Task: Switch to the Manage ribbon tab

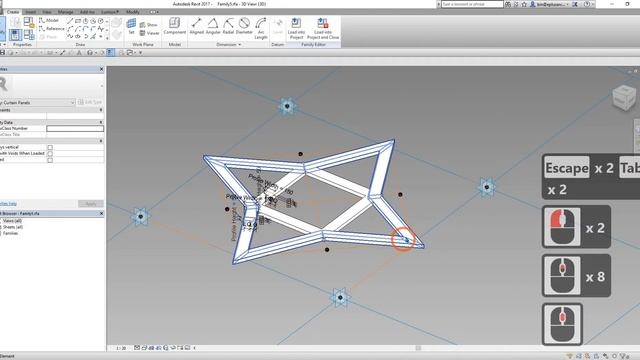Action: pyautogui.click(x=65, y=12)
